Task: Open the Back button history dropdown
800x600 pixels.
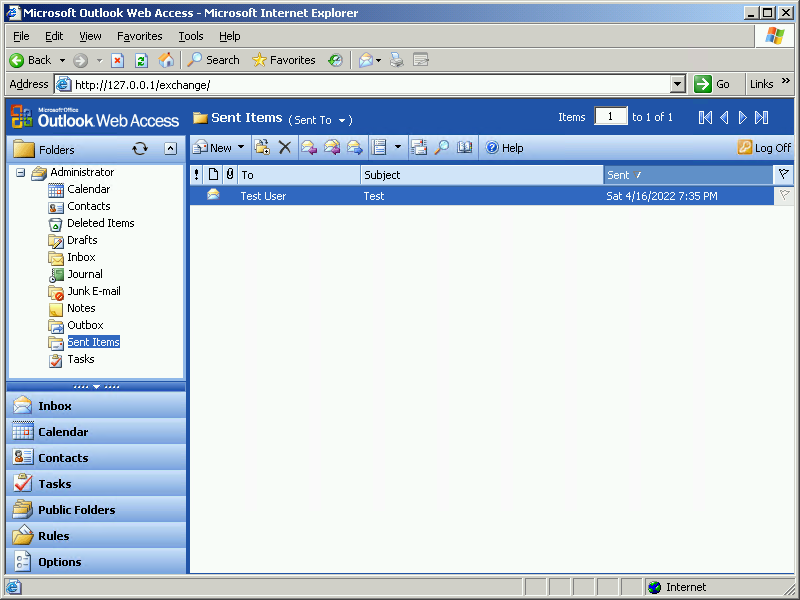Action: point(62,60)
